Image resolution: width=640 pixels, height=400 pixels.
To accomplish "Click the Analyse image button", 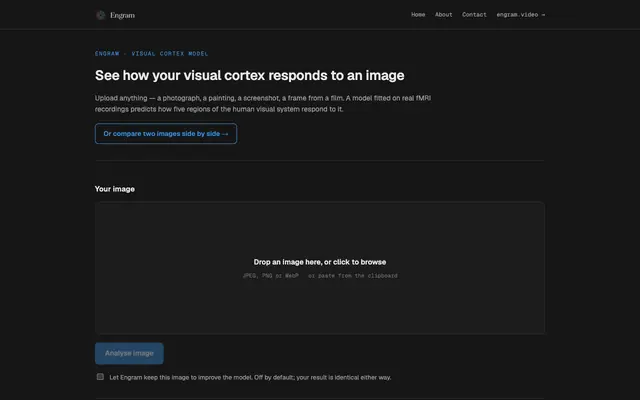I will [129, 353].
